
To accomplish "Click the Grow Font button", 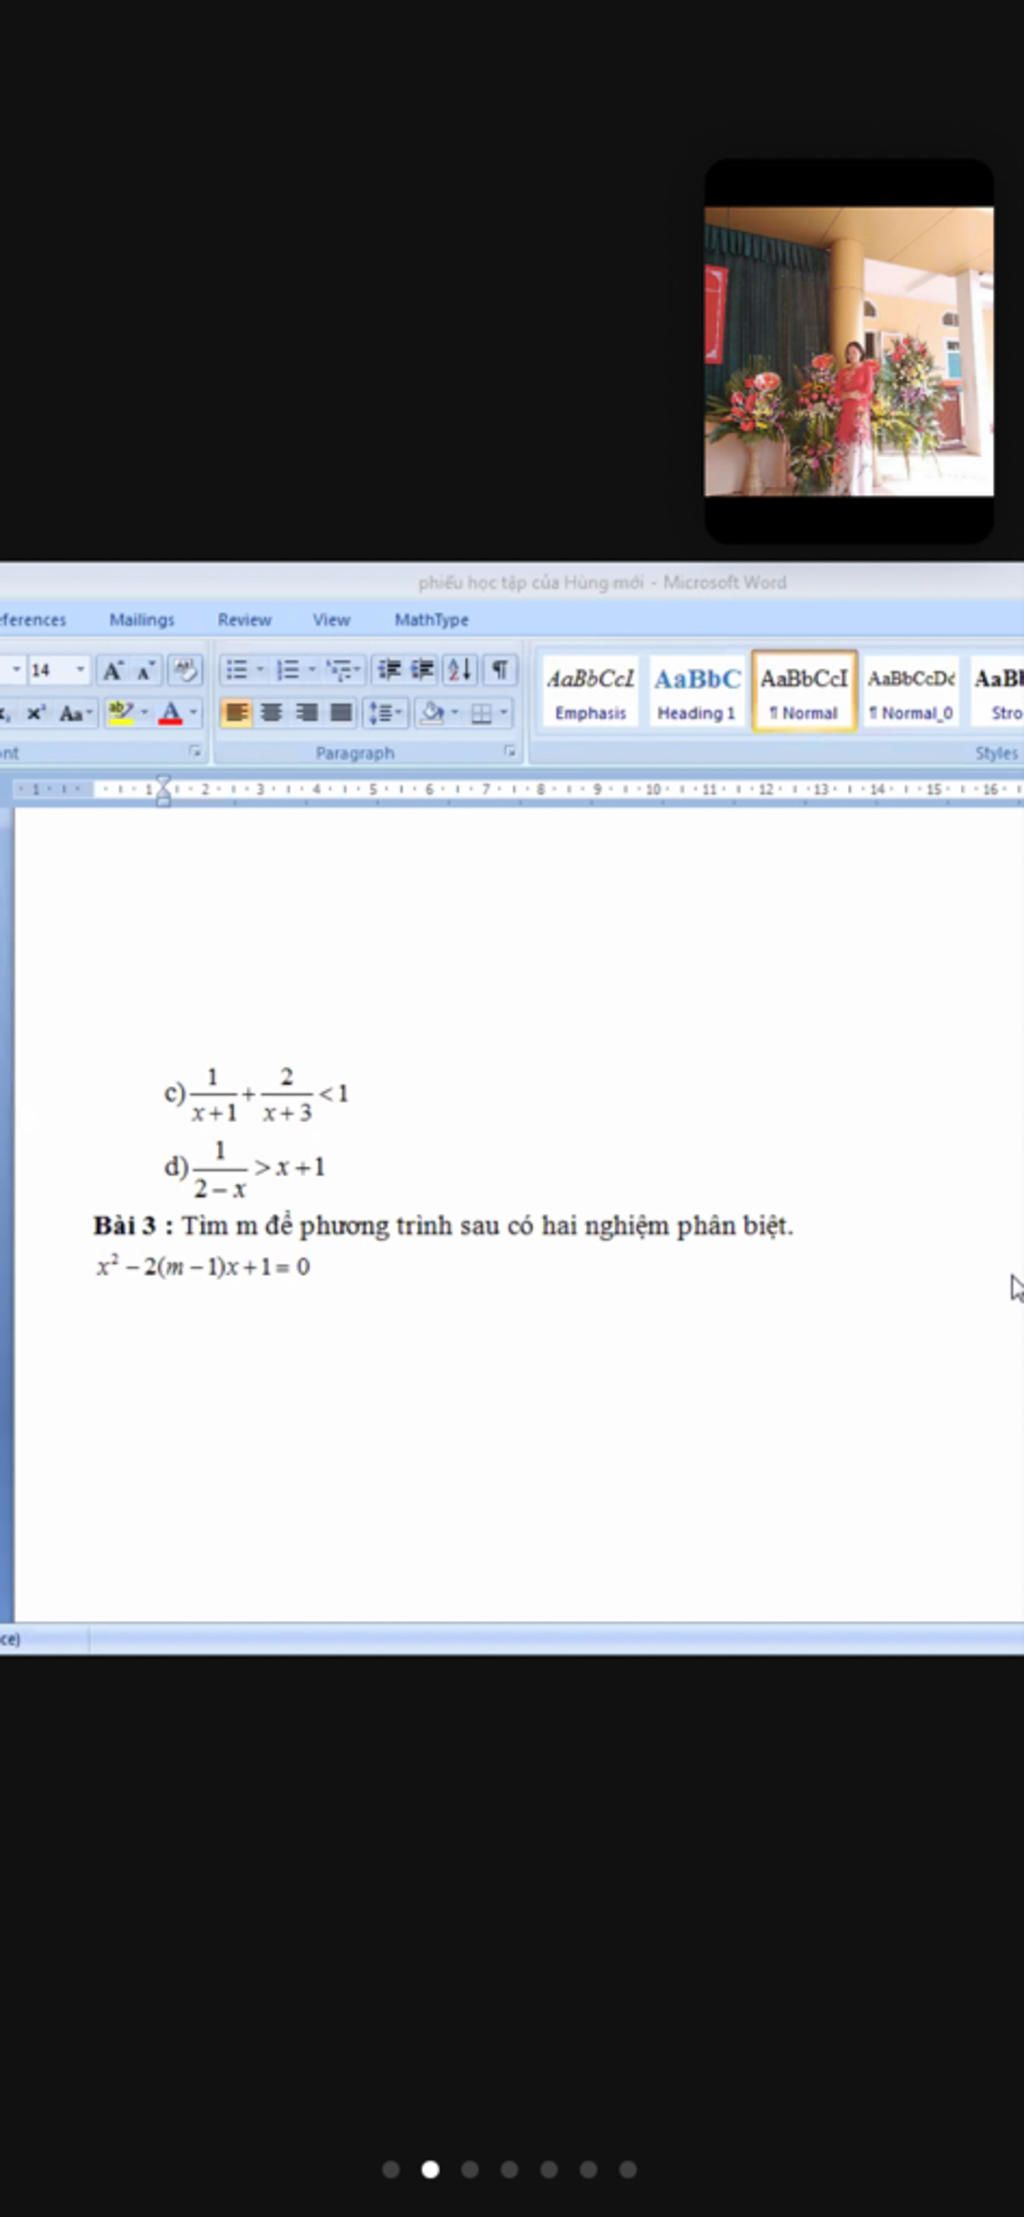I will coord(113,670).
